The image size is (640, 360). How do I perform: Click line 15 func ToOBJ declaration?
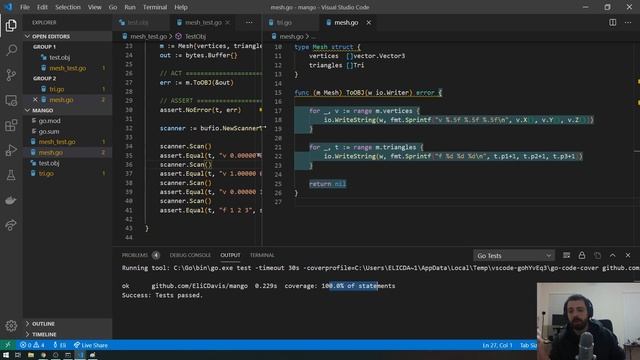(368, 93)
